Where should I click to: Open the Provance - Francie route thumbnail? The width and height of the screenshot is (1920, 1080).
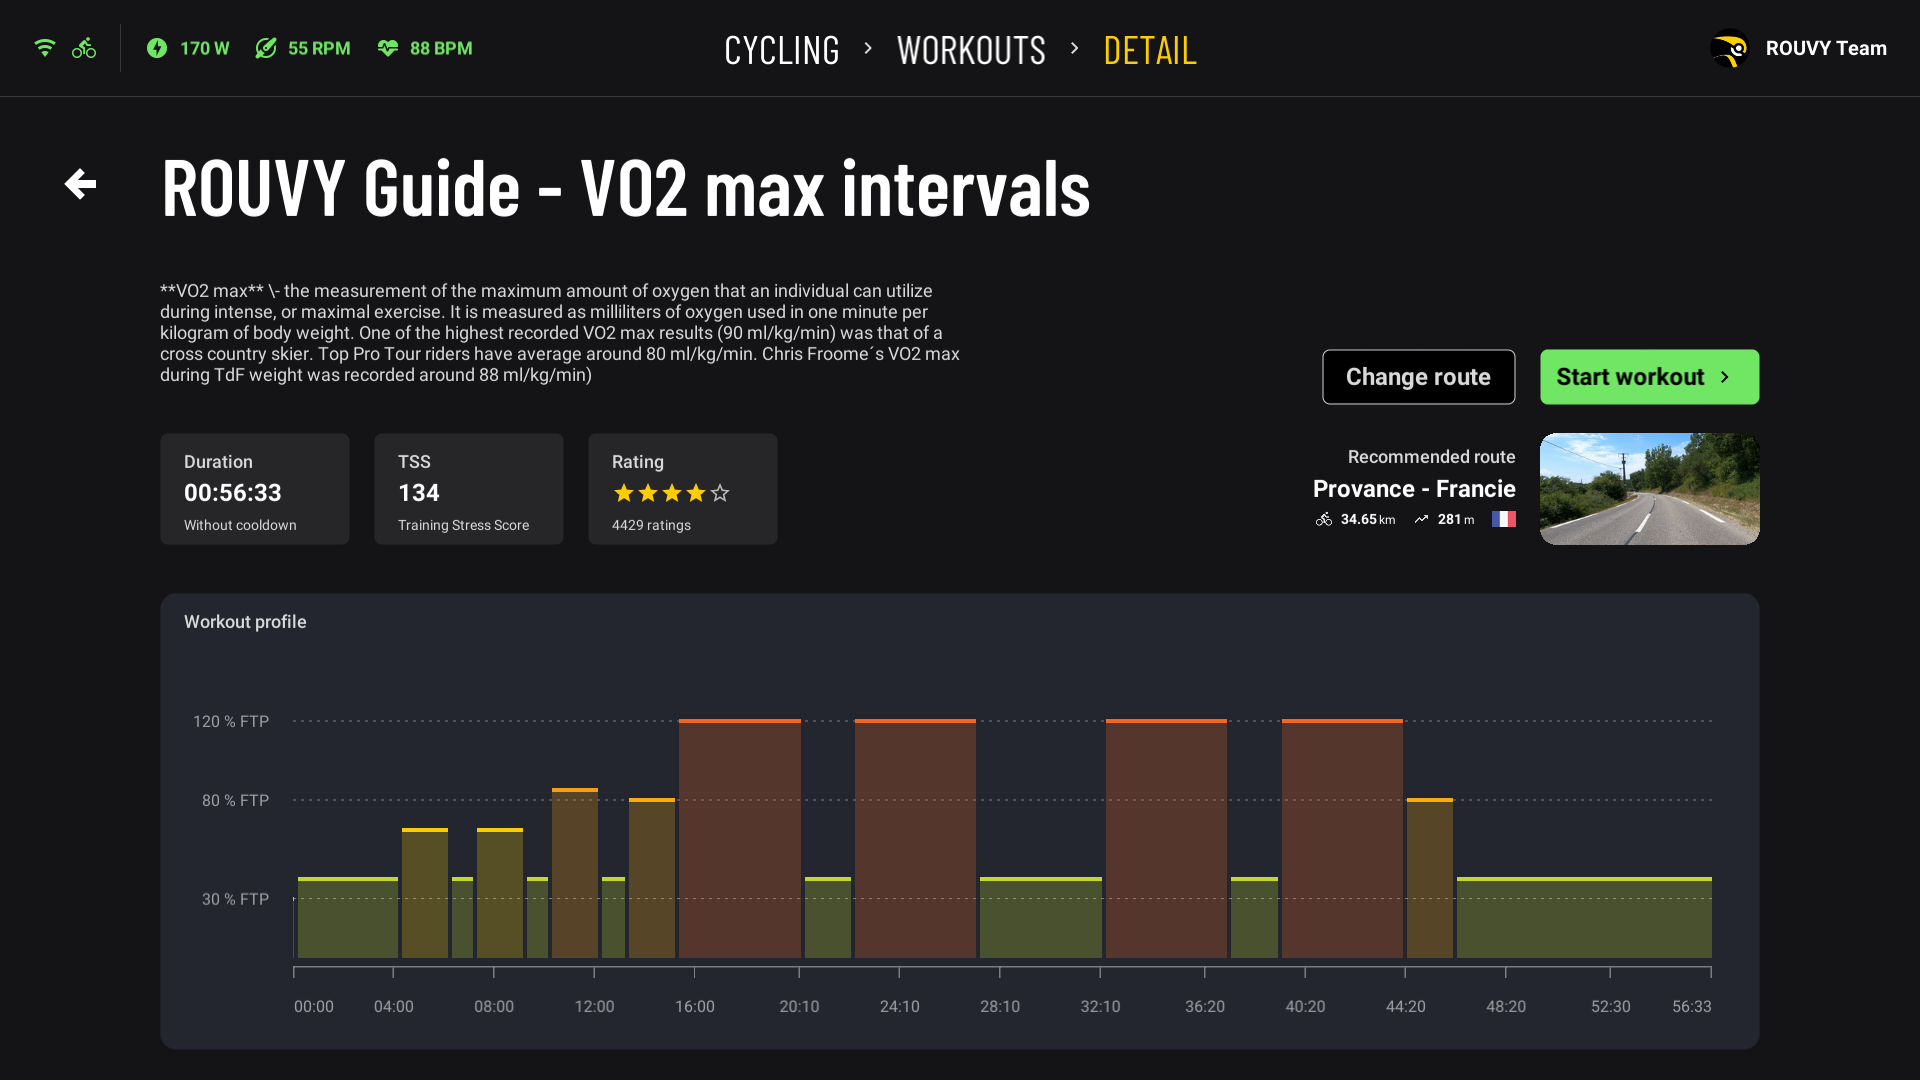(x=1649, y=489)
